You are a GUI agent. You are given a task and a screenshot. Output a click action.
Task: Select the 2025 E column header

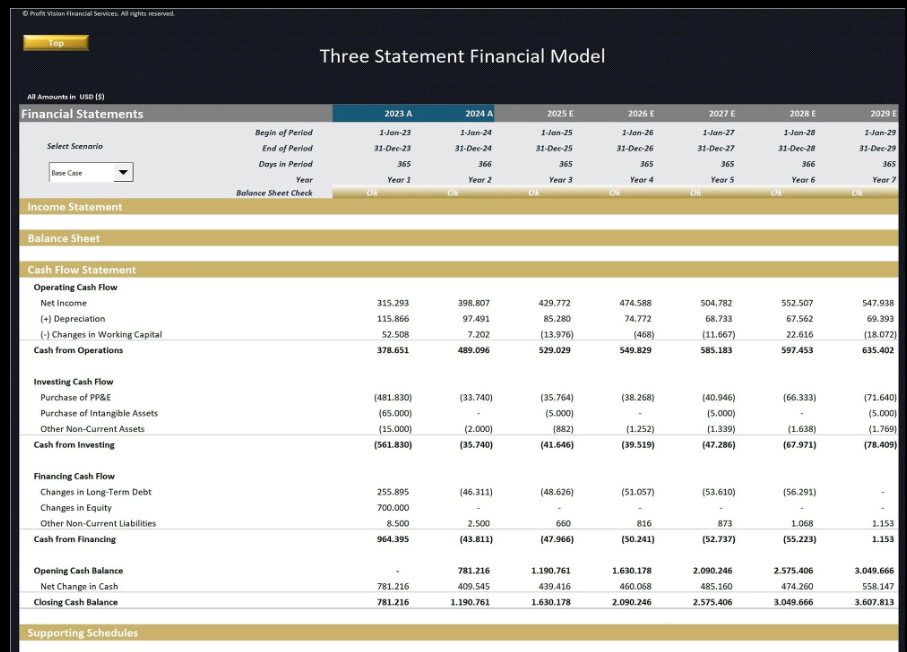[560, 114]
